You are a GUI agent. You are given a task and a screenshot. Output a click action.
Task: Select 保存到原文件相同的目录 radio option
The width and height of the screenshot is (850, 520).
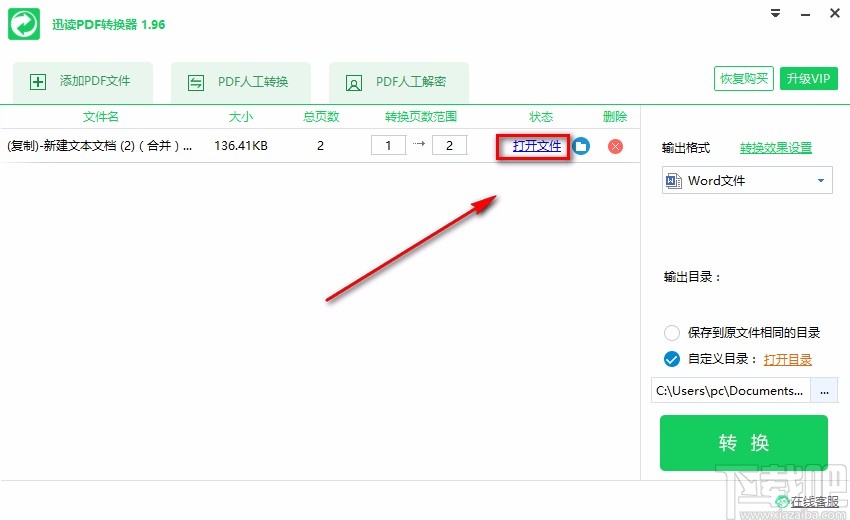point(672,332)
